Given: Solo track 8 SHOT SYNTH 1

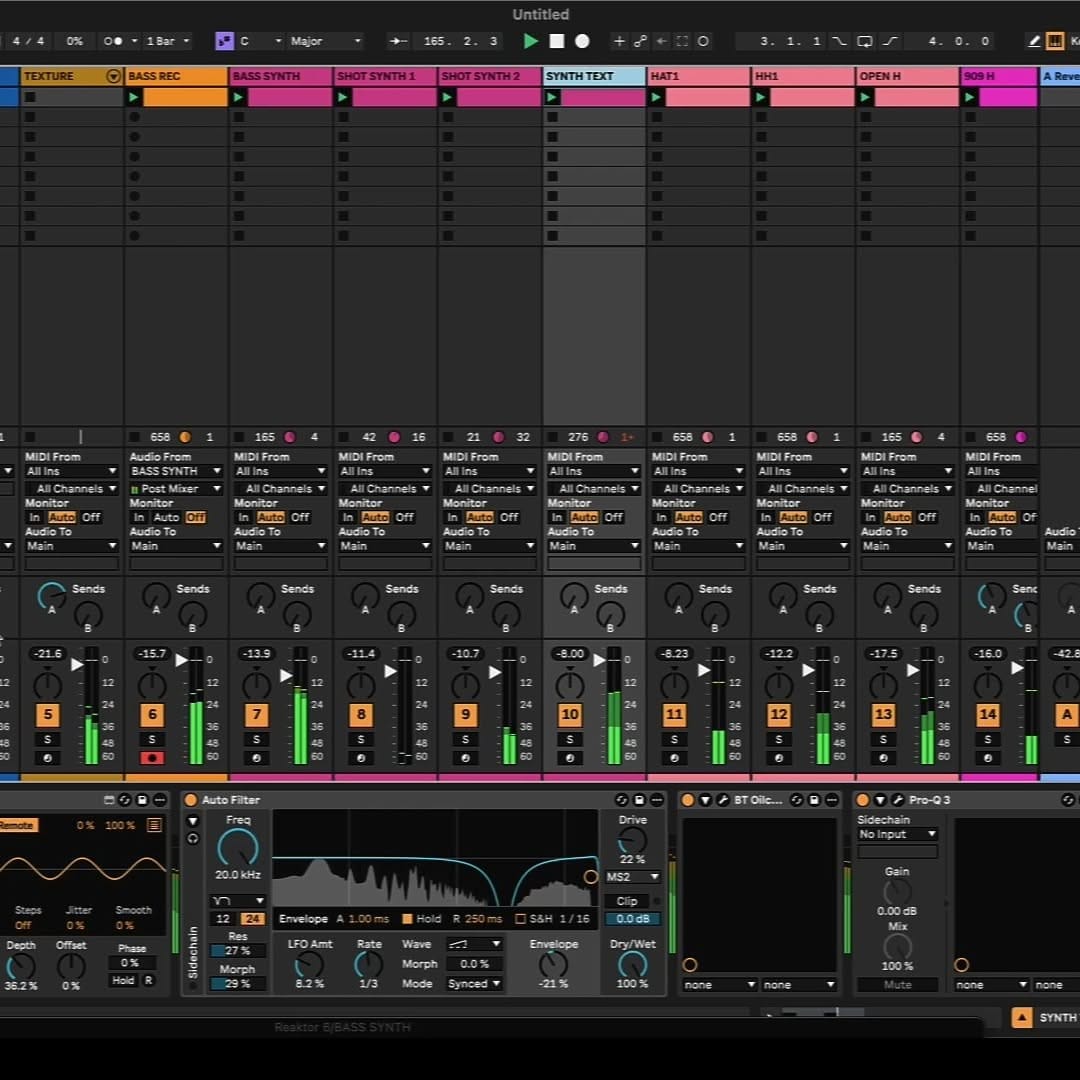Looking at the screenshot, I should [361, 739].
